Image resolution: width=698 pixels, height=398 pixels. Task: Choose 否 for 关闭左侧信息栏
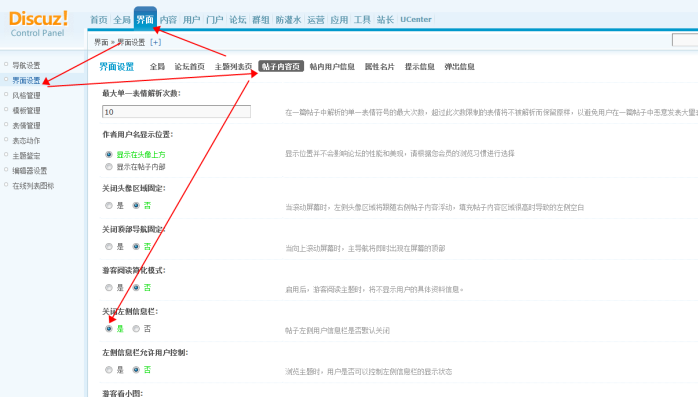pyautogui.click(x=136, y=329)
